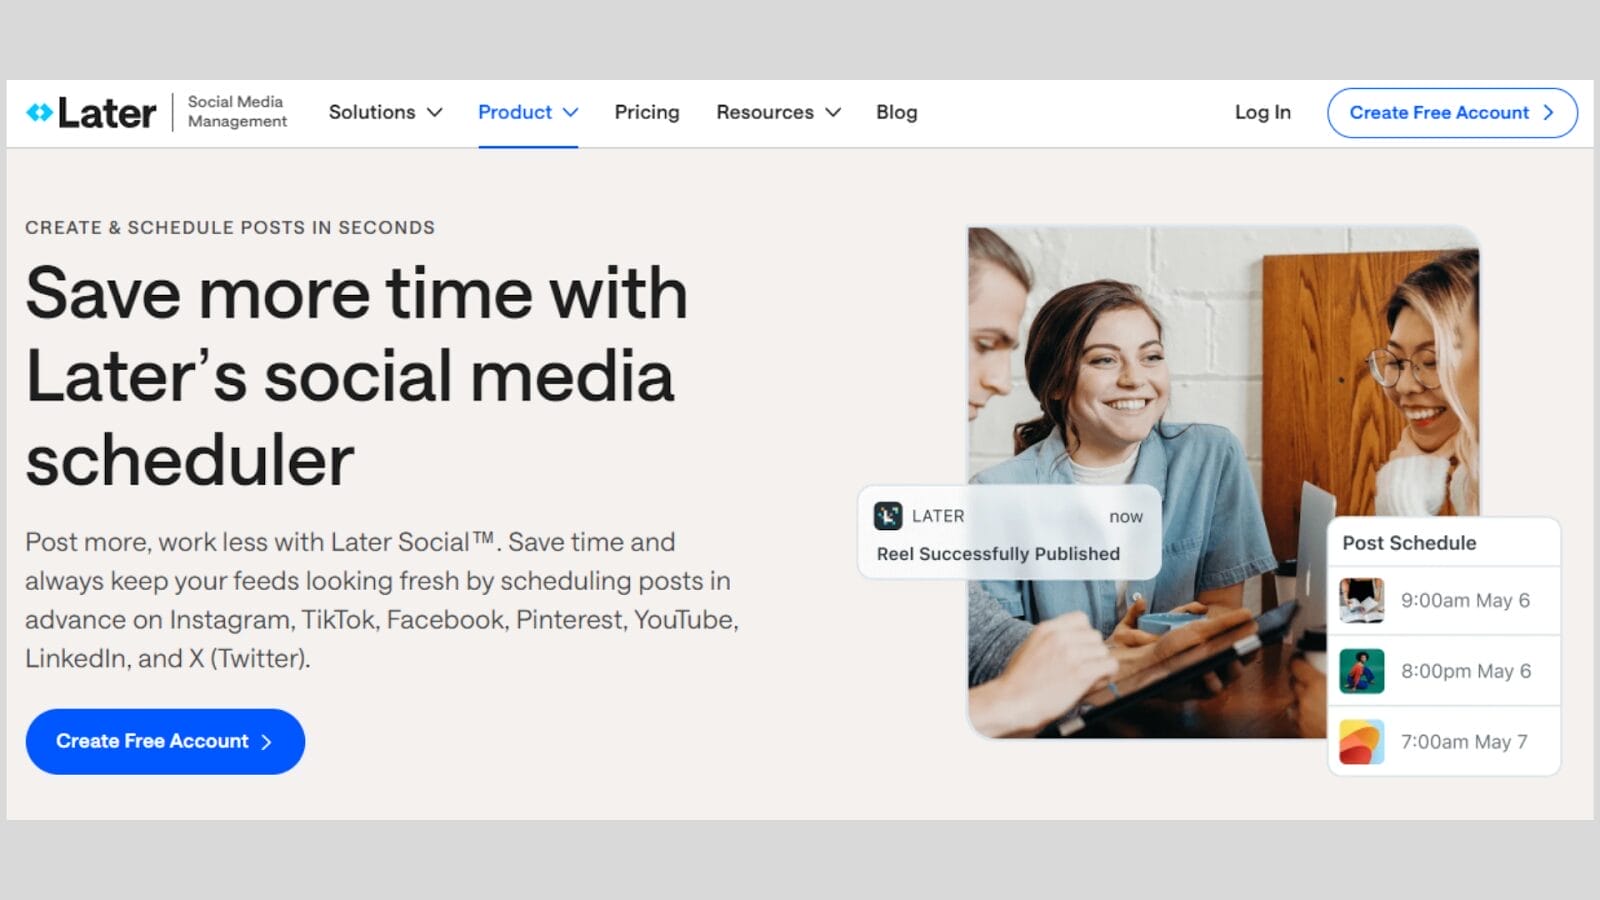1600x900 pixels.
Task: Click the arrow in the blue Create Free Account button
Action: [x=266, y=742]
